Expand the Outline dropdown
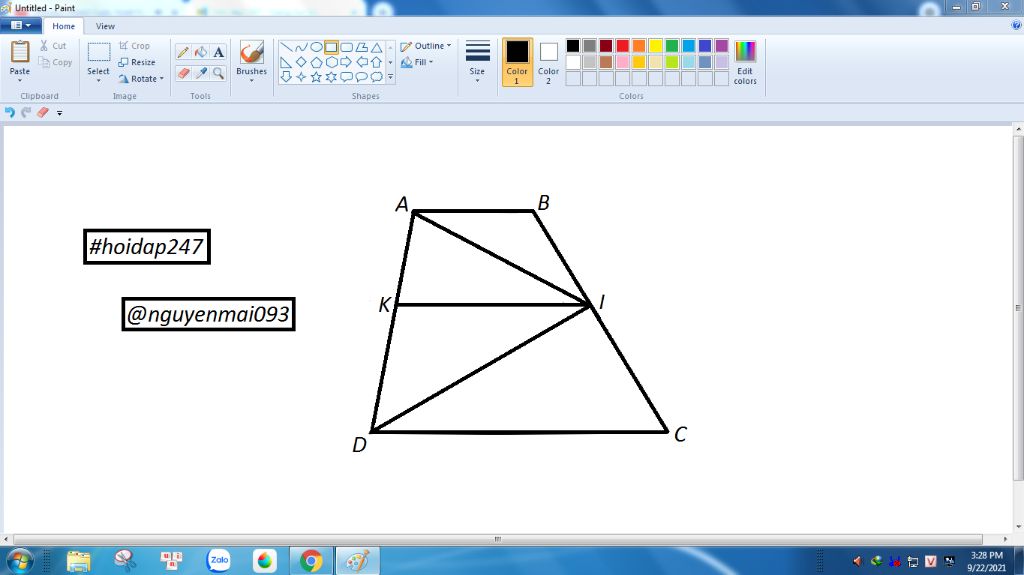This screenshot has height=575, width=1024. [426, 46]
